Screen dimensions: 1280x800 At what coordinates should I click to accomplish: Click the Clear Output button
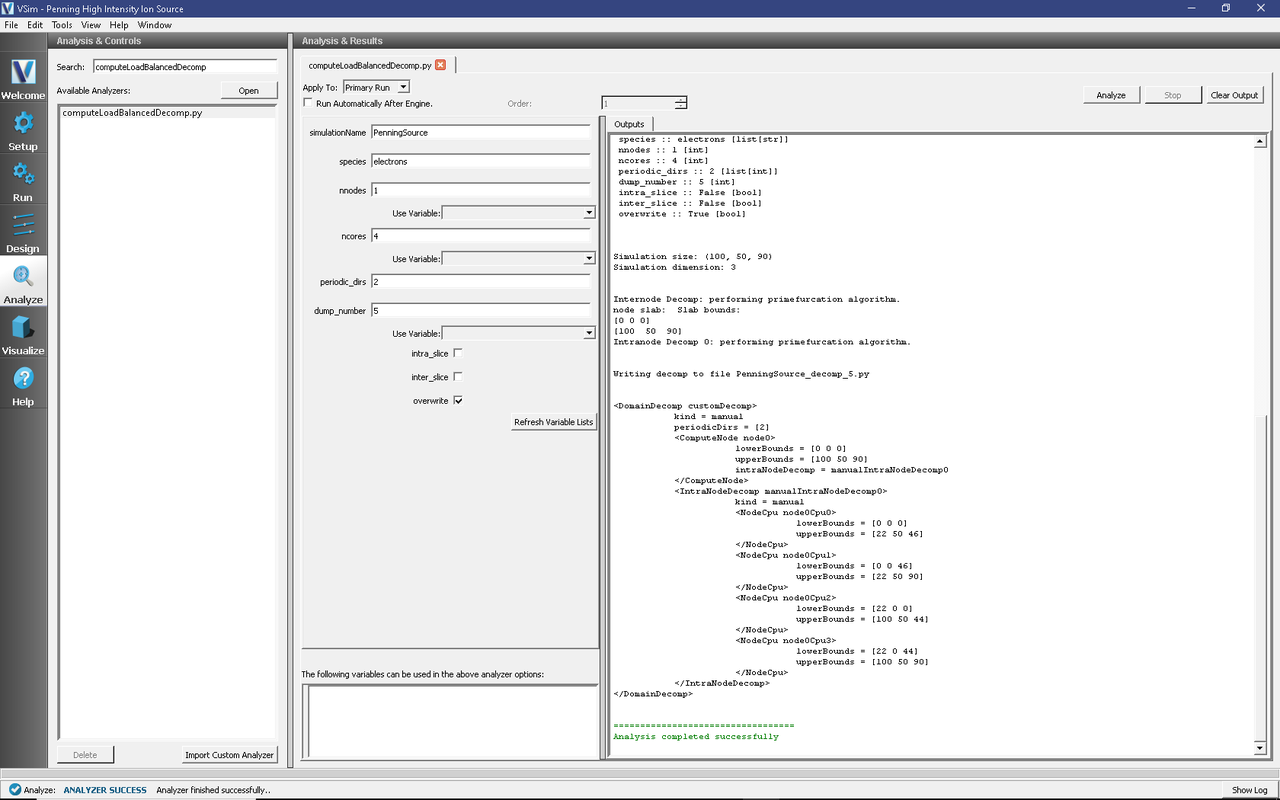tap(1235, 95)
